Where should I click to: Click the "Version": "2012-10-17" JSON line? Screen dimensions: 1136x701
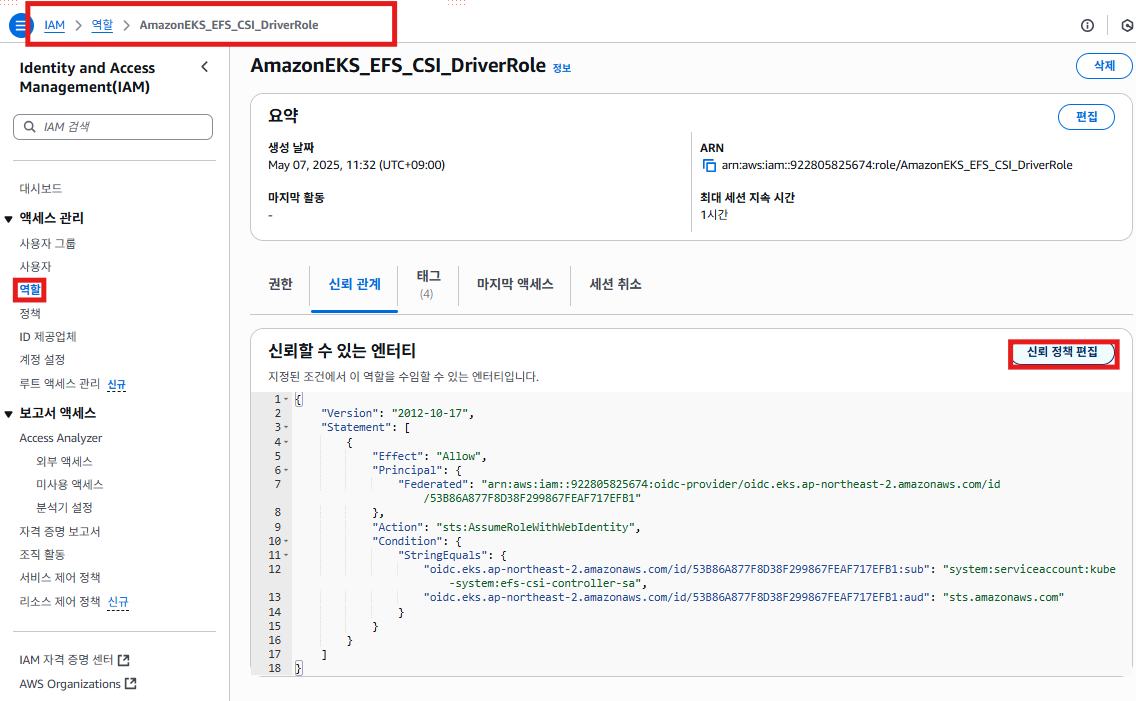pos(397,414)
